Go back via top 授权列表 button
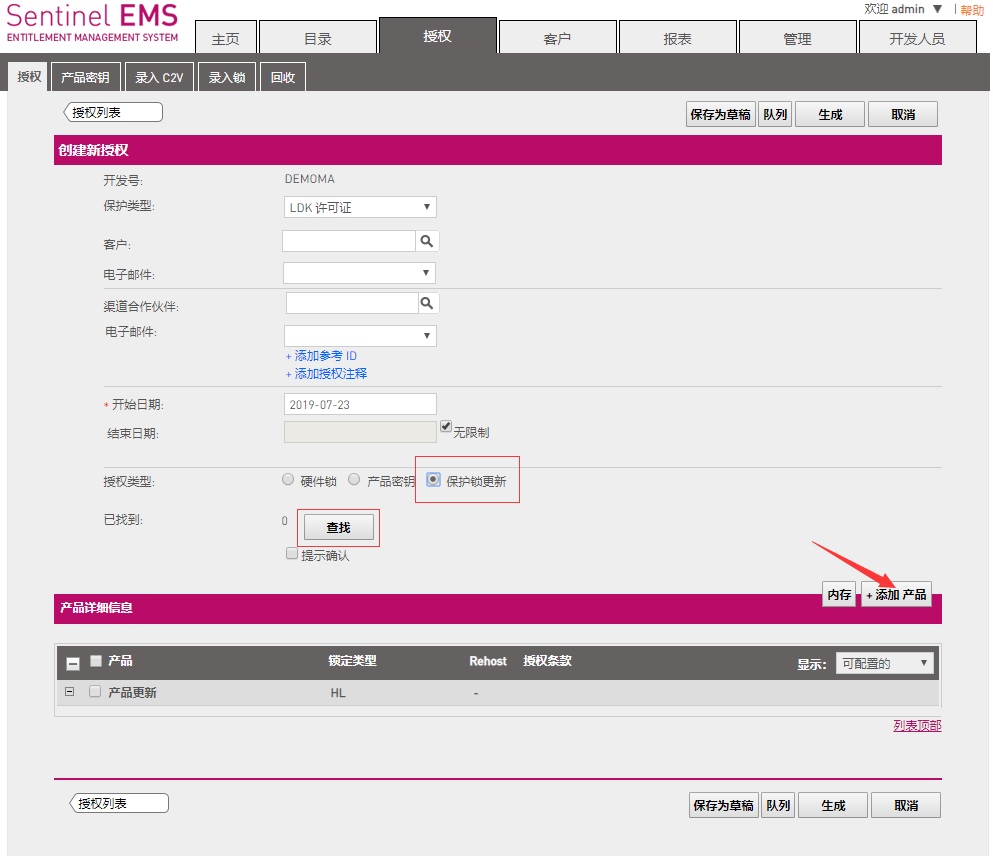The width and height of the screenshot is (993, 856). (x=113, y=113)
